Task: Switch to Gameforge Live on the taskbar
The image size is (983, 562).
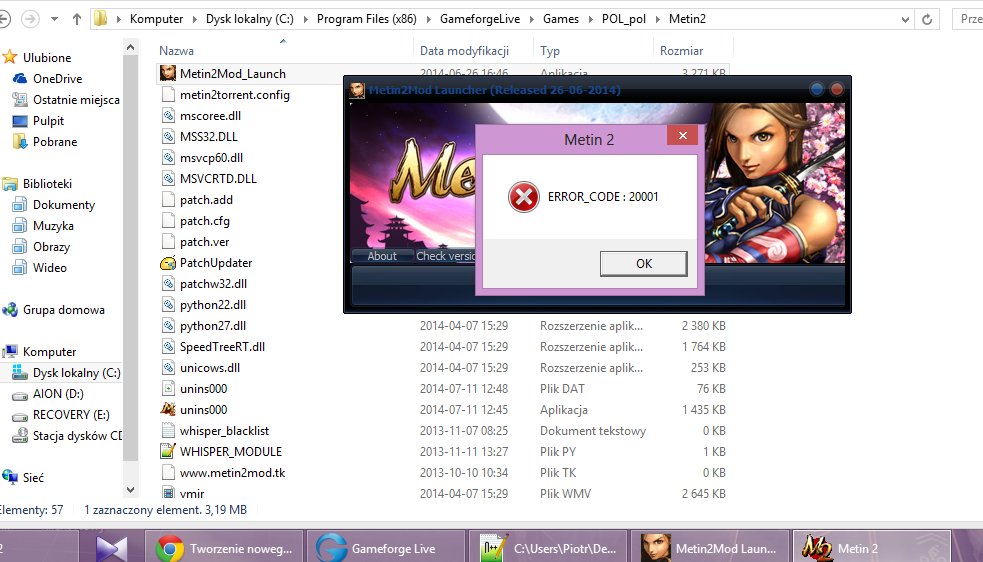Action: pos(385,547)
